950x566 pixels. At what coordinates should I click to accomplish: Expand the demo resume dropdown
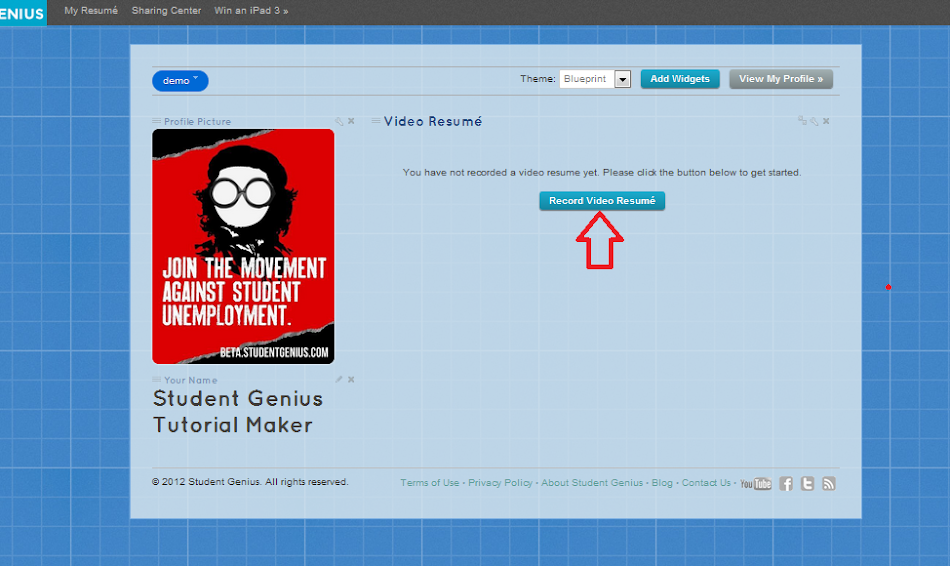[x=180, y=81]
